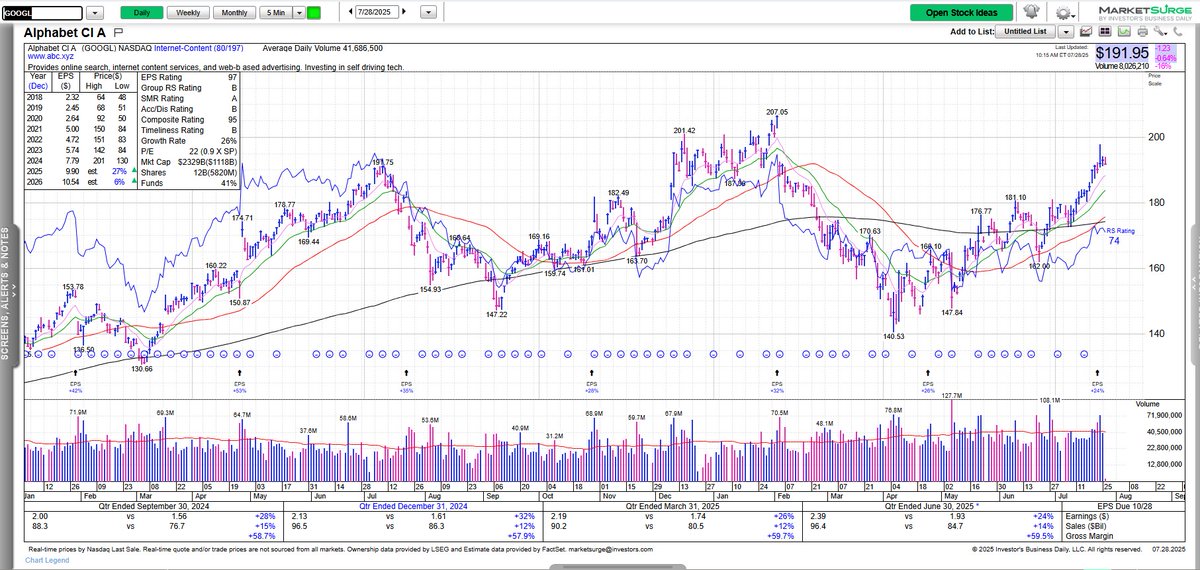This screenshot has width=1200, height=570.
Task: Open the settings gear menu
Action: pos(1065,13)
